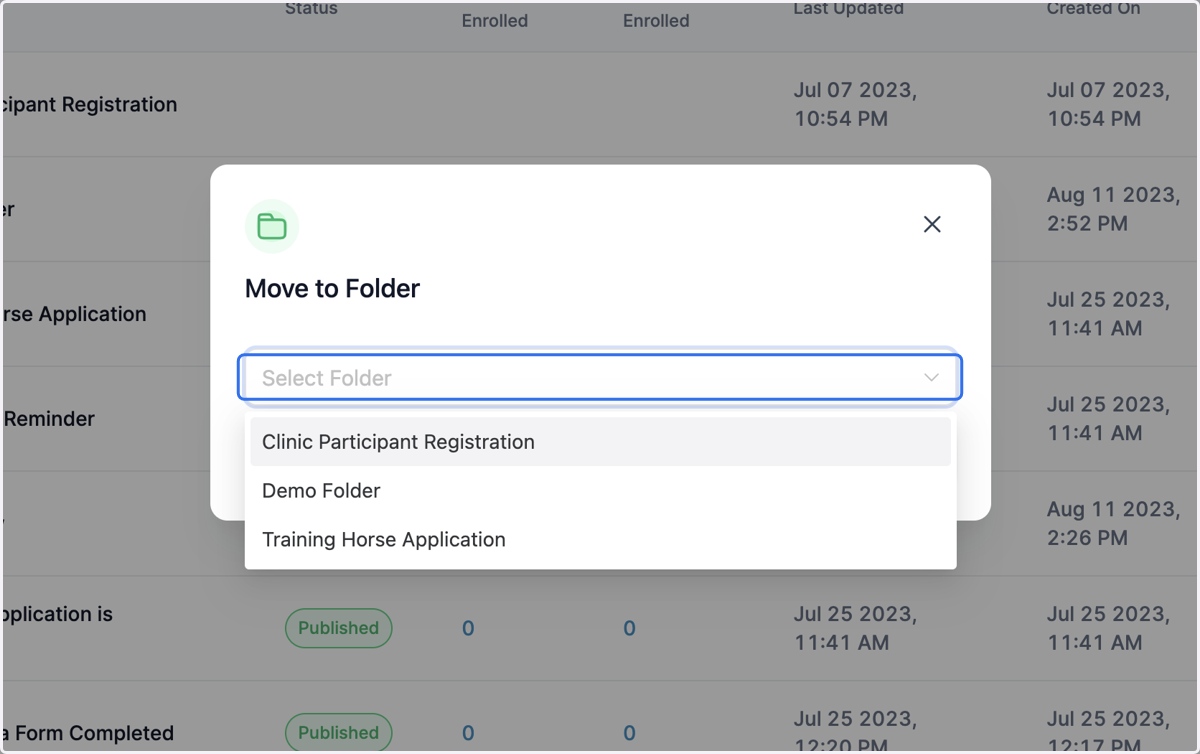The image size is (1200, 754).
Task: Click second enrolled count in Application is row
Action: (x=629, y=629)
